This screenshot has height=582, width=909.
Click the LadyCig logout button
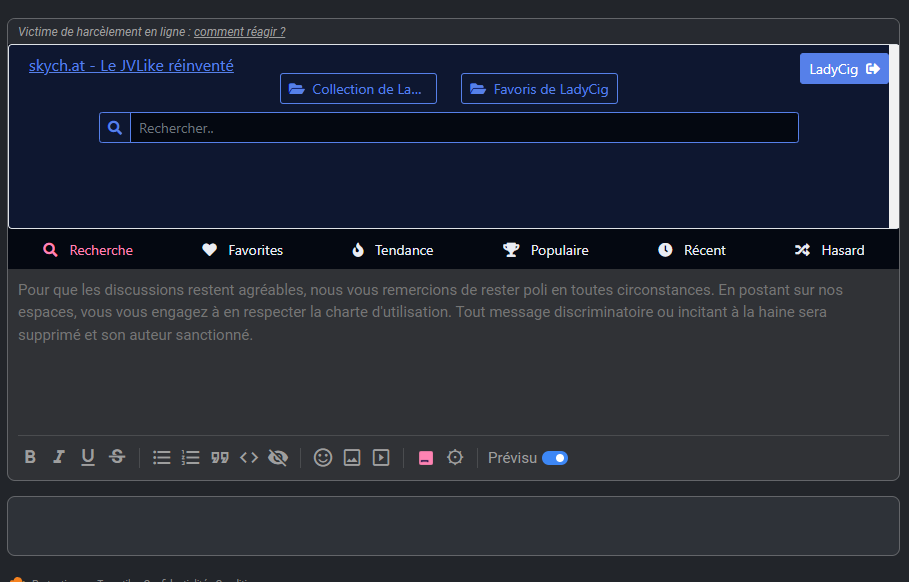click(844, 69)
